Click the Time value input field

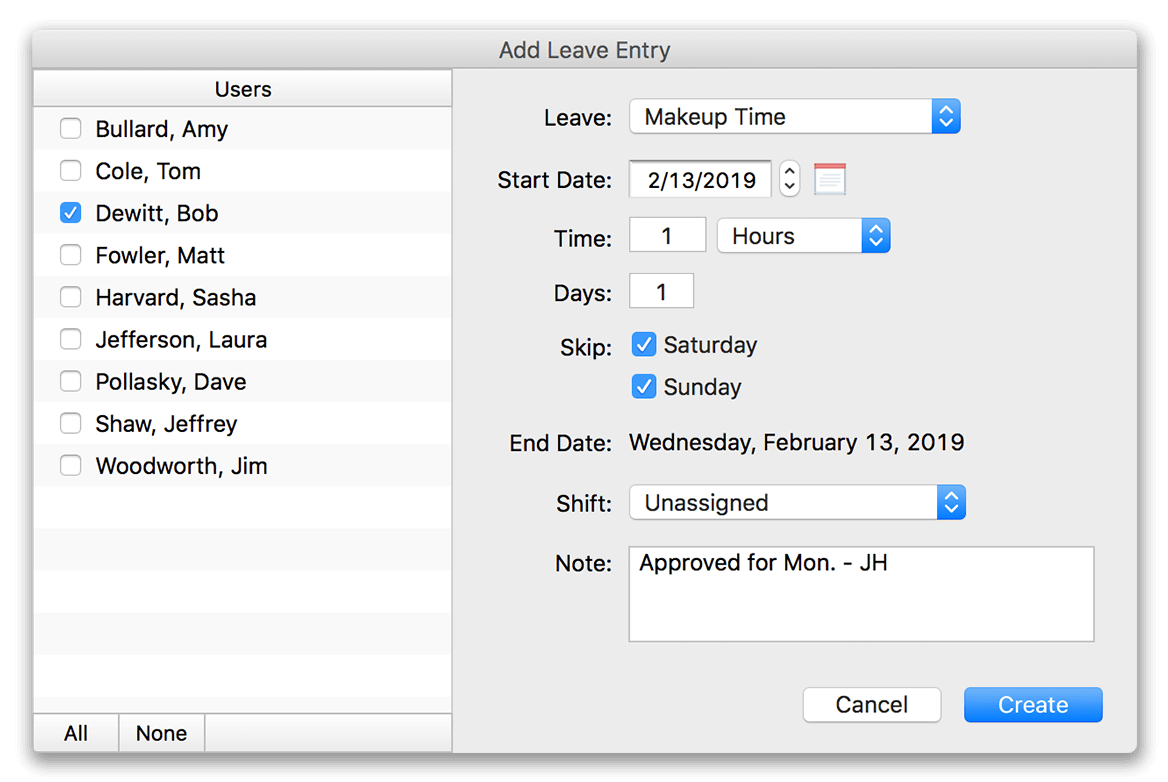click(x=667, y=234)
